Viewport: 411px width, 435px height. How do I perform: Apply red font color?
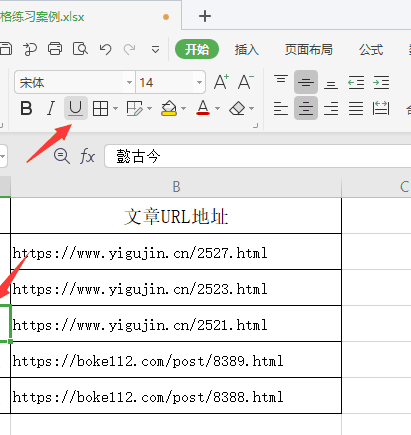203,108
